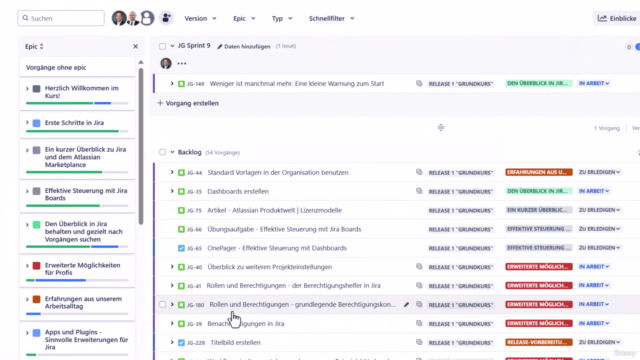This screenshot has height=360, width=640.
Task: Click orange swatch of Erfahrungen aus unserem Arbeitsalltag
Action: (x=36, y=299)
